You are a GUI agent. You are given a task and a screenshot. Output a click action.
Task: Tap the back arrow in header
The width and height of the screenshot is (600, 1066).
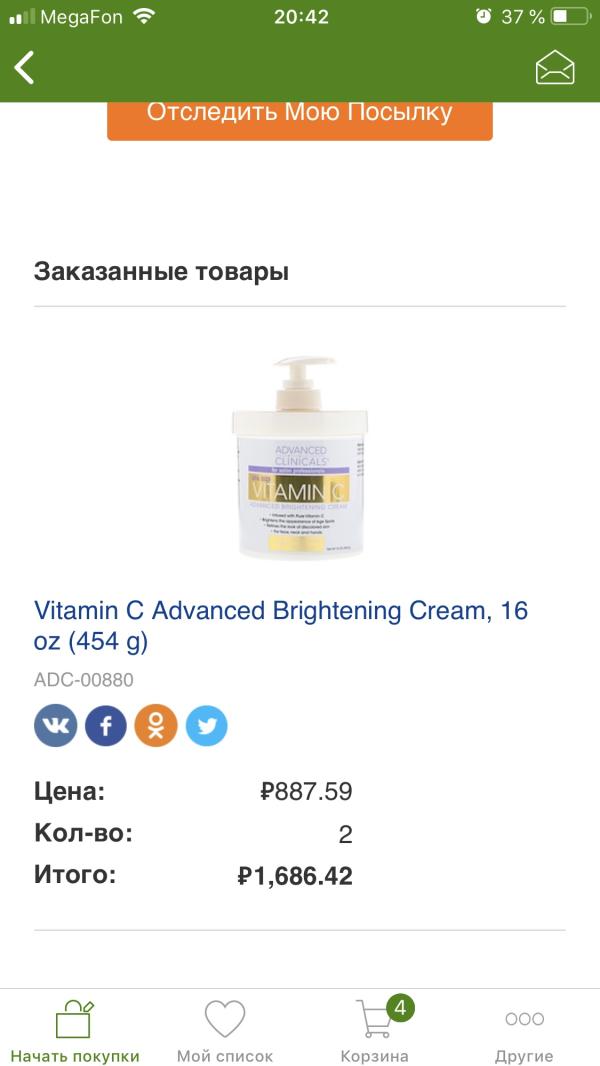[x=24, y=67]
